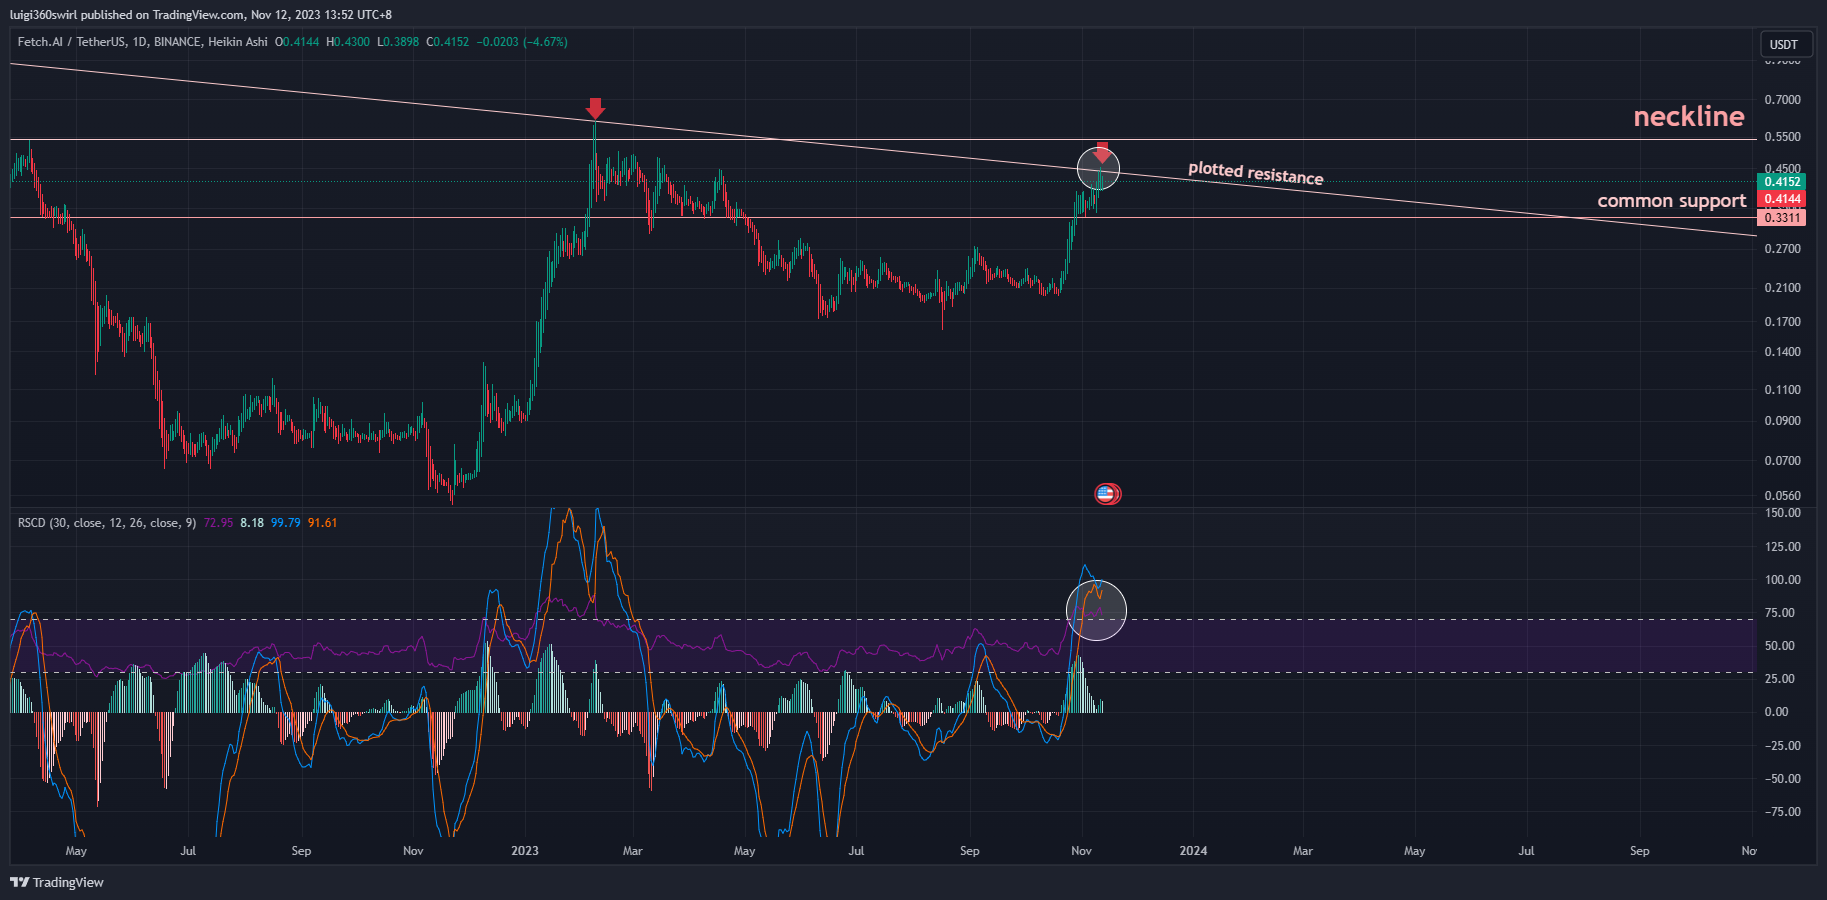Viewport: 1827px width, 900px height.
Task: Select the common support annotation text
Action: click(1672, 201)
